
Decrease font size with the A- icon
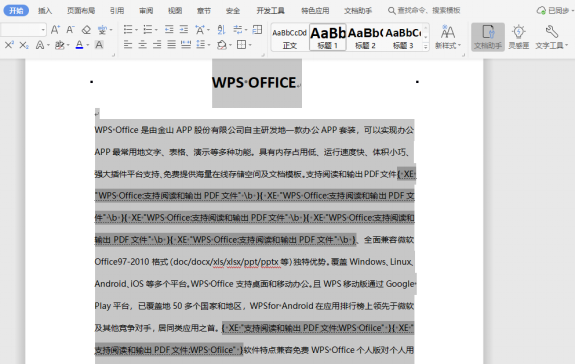click(x=71, y=30)
